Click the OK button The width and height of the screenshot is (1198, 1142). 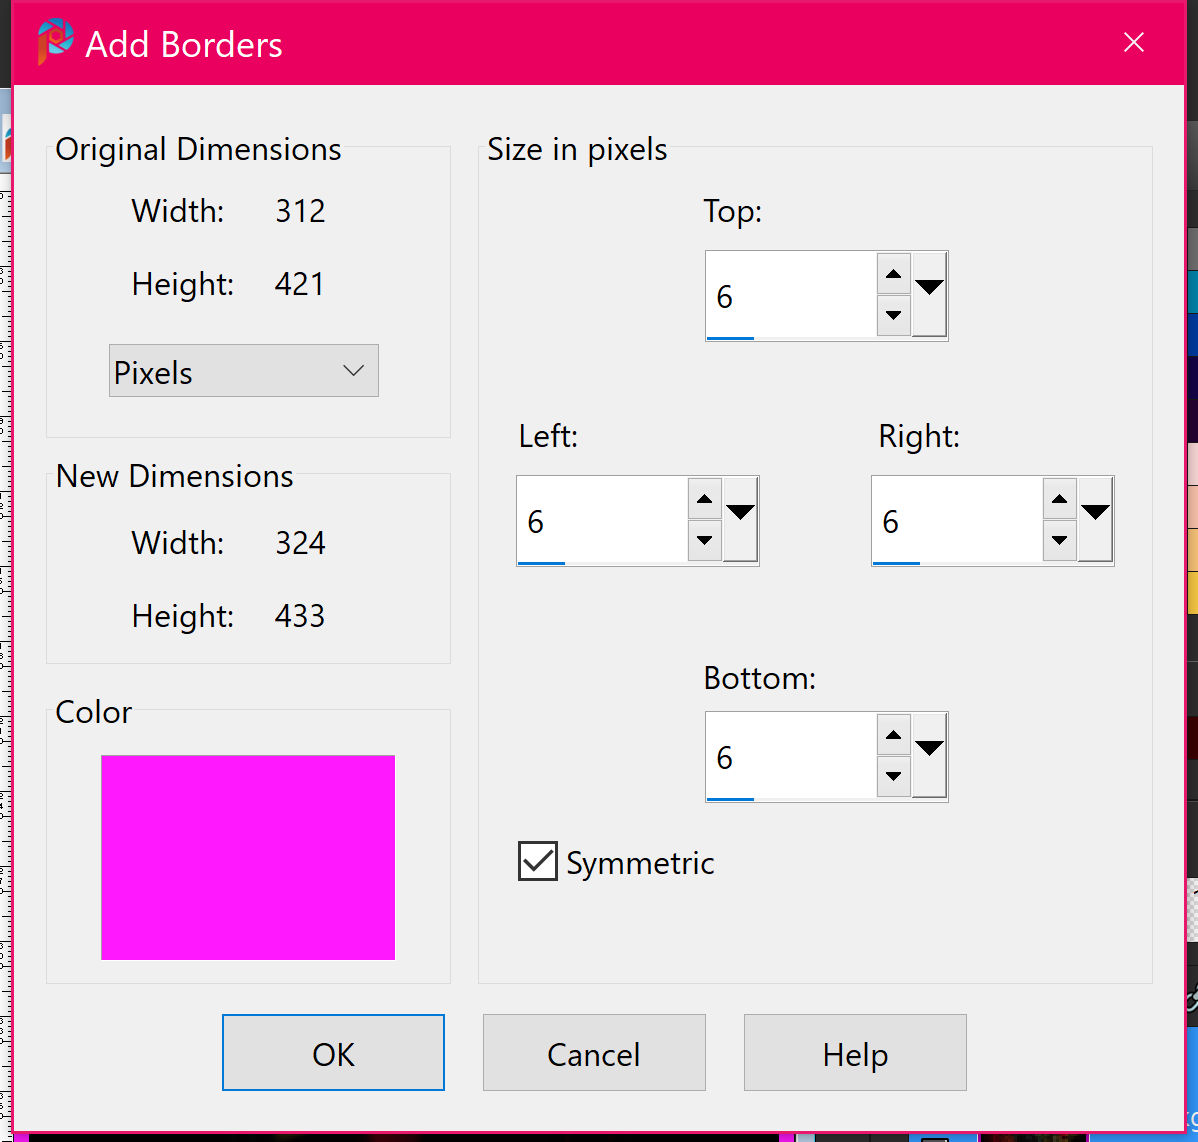333,1053
